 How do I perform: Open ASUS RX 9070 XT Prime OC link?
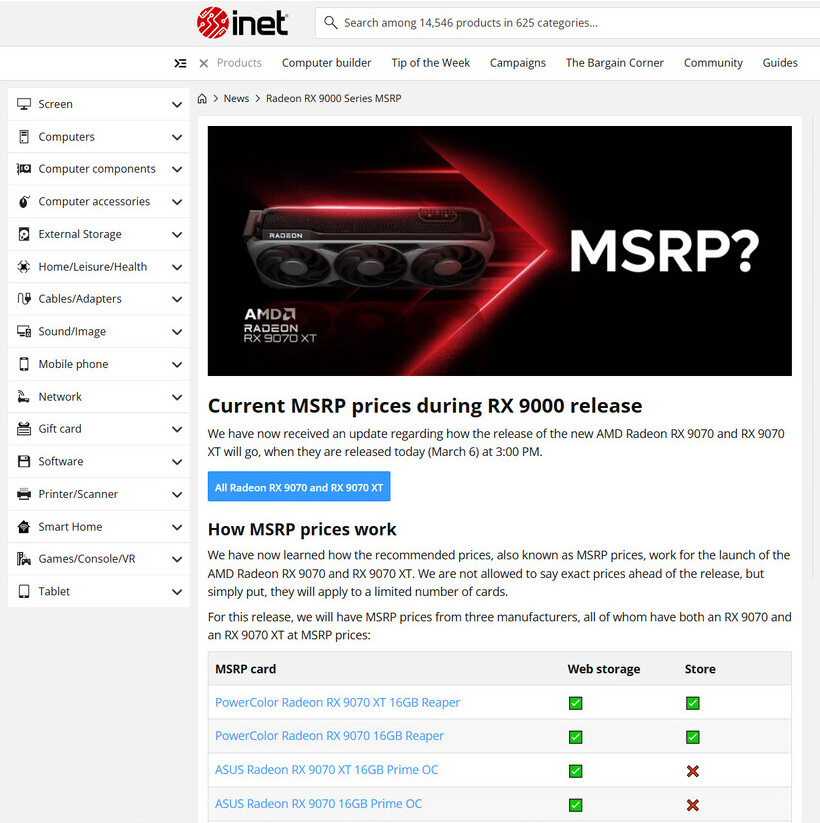point(327,770)
